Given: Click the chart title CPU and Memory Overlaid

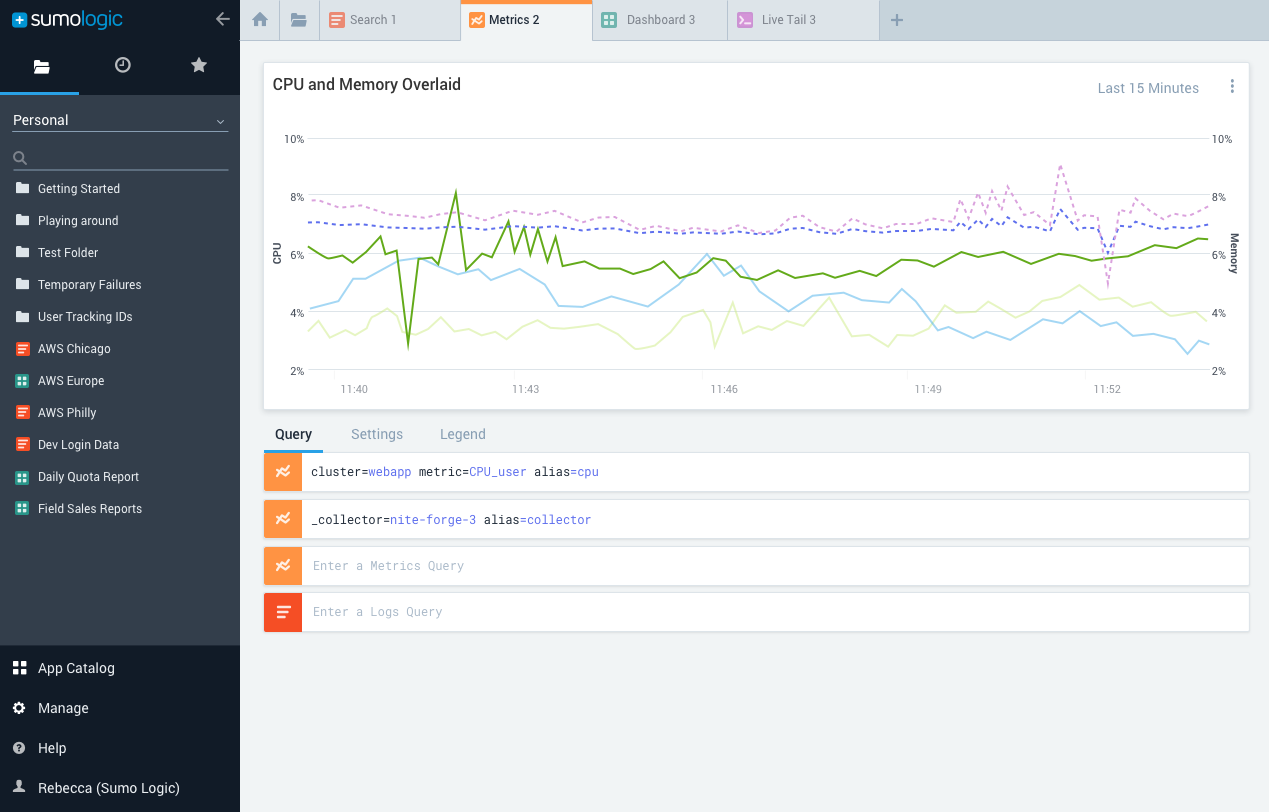Looking at the screenshot, I should point(366,85).
